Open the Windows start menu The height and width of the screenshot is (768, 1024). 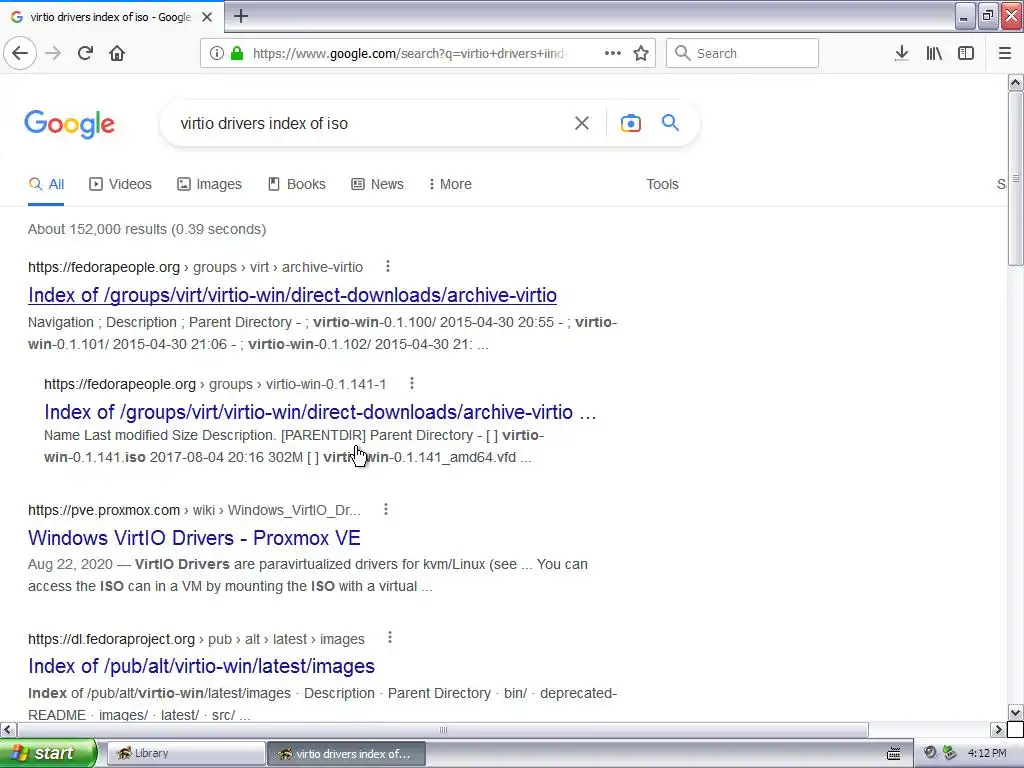click(x=48, y=753)
